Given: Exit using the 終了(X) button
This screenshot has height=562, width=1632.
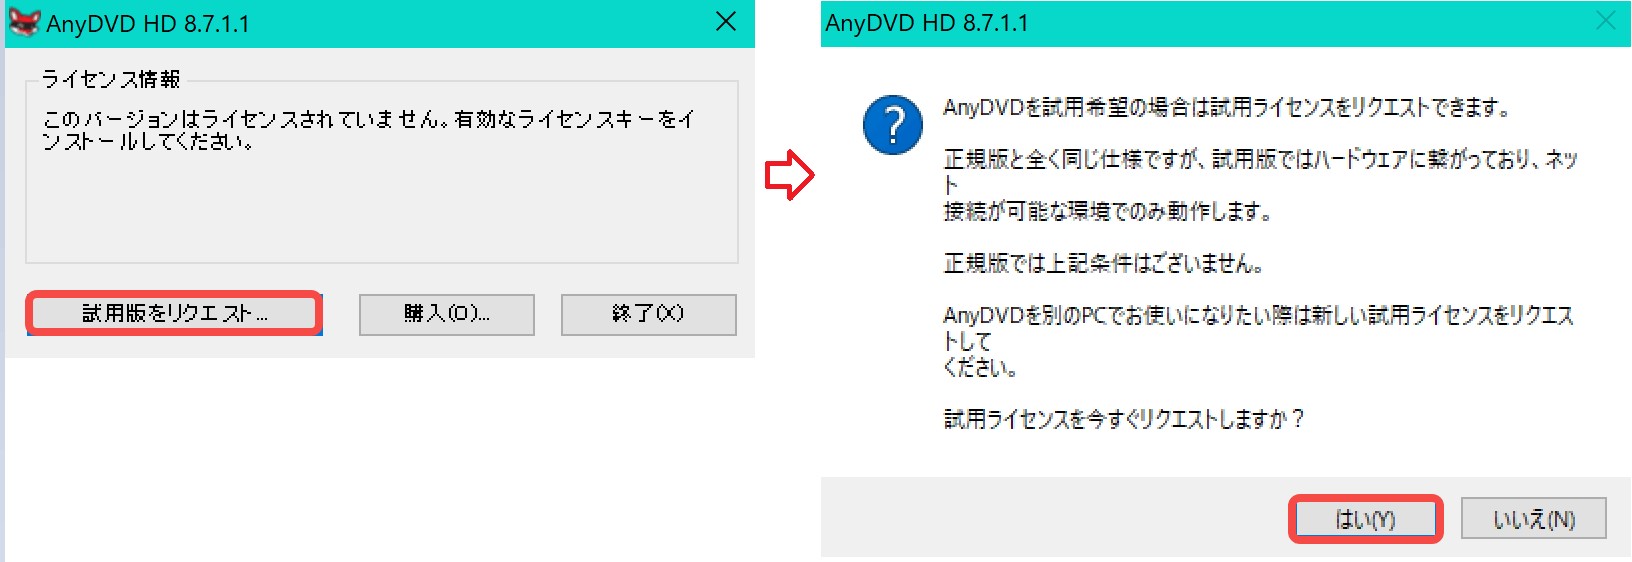Looking at the screenshot, I should tap(648, 314).
